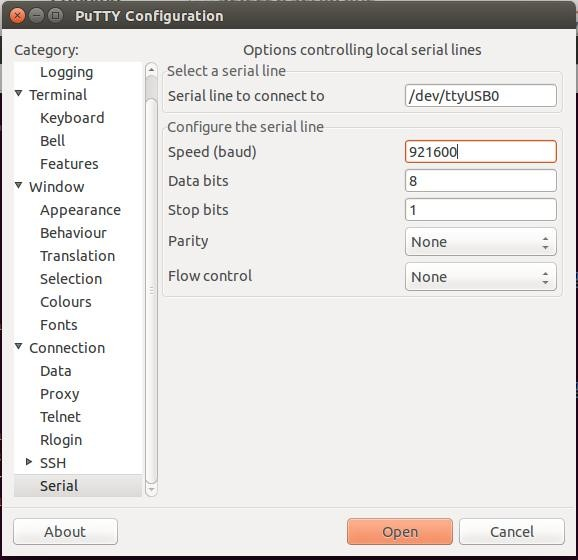Select the Serial category

tap(78, 486)
